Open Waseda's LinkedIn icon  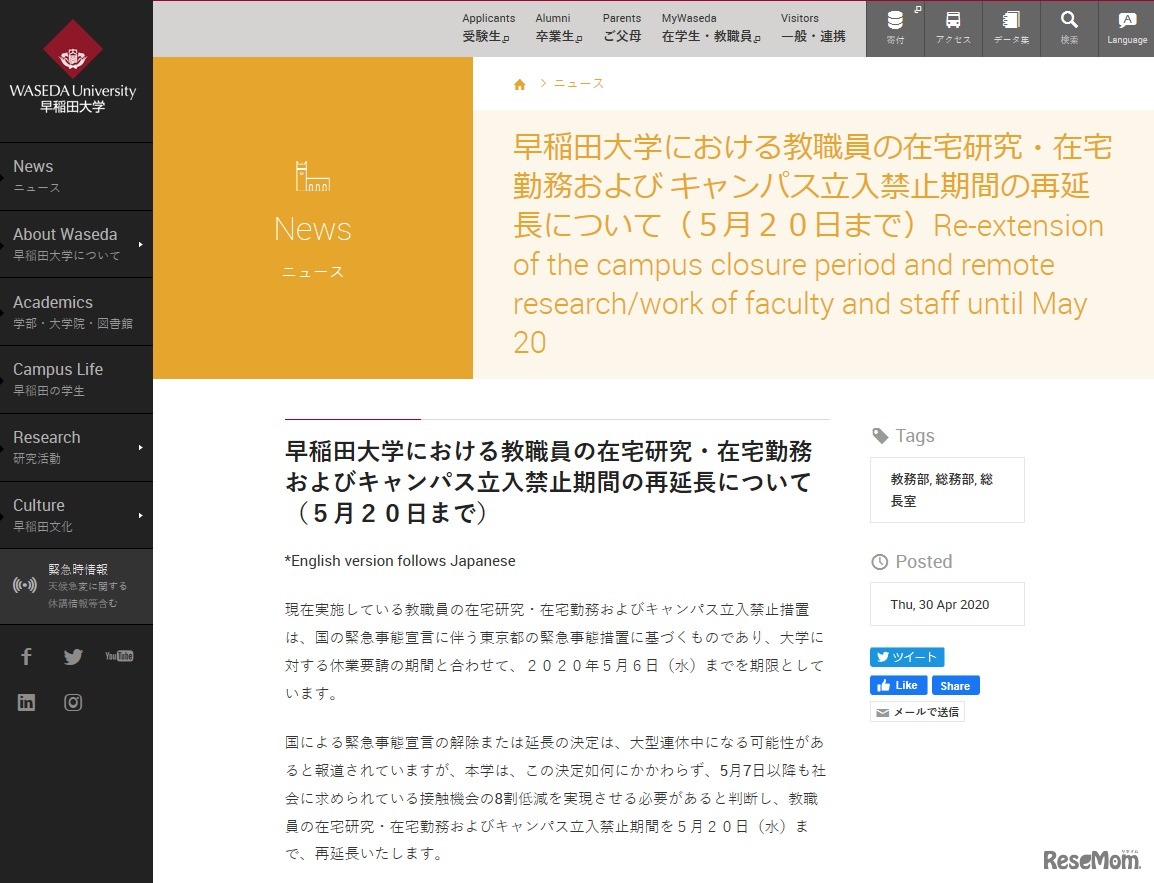pyautogui.click(x=27, y=703)
